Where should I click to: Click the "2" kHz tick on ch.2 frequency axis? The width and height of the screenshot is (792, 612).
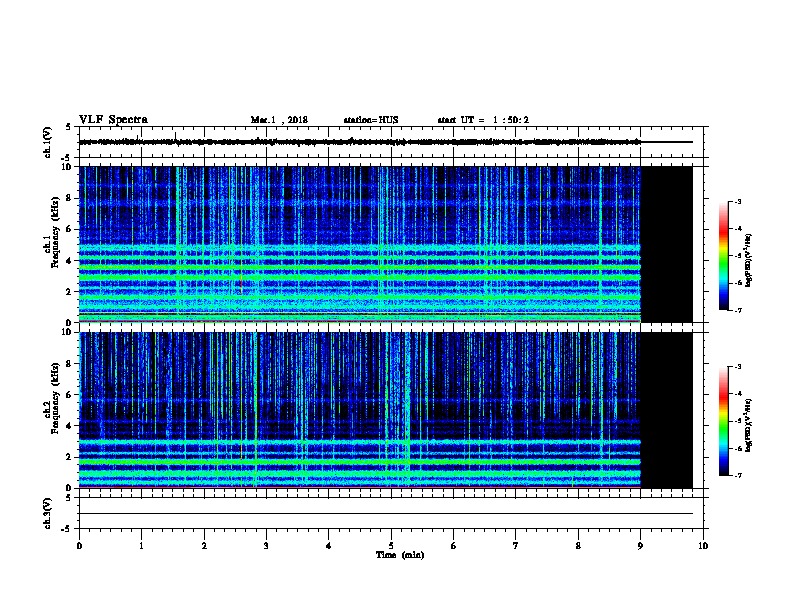[x=69, y=457]
